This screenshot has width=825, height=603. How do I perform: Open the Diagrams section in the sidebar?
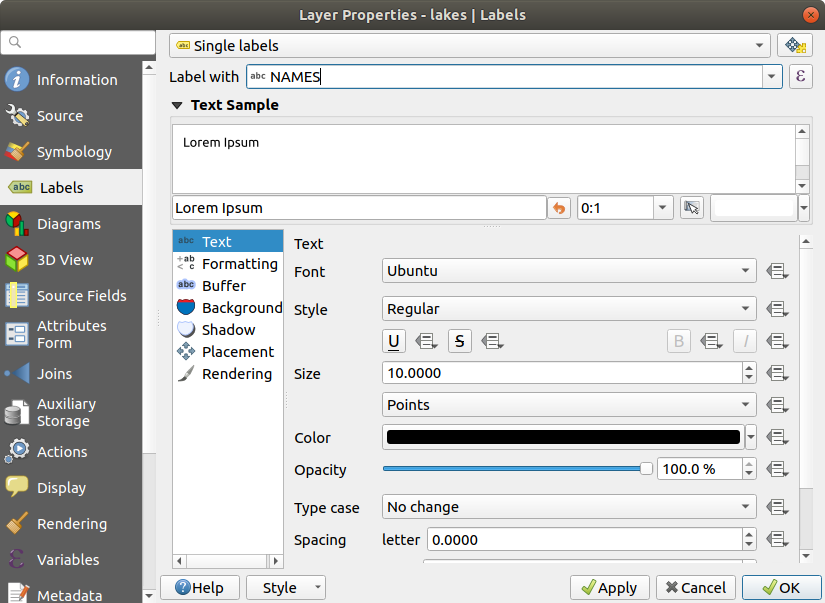pos(68,224)
